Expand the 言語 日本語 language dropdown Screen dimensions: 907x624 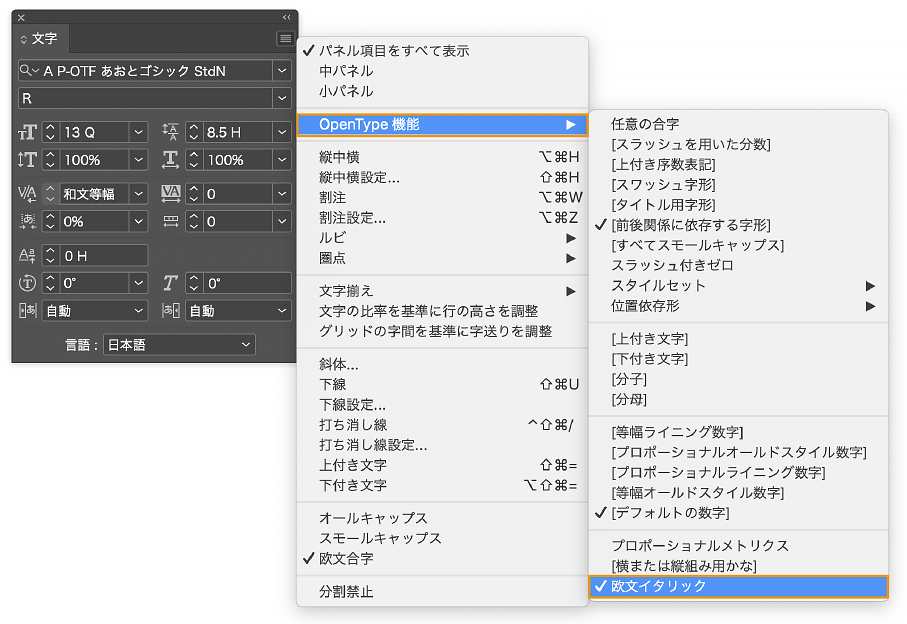click(246, 345)
